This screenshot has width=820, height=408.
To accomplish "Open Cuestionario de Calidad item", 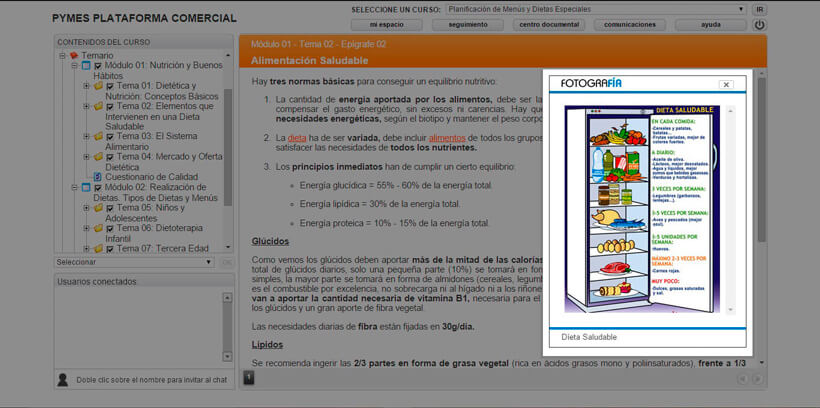I will click(152, 177).
